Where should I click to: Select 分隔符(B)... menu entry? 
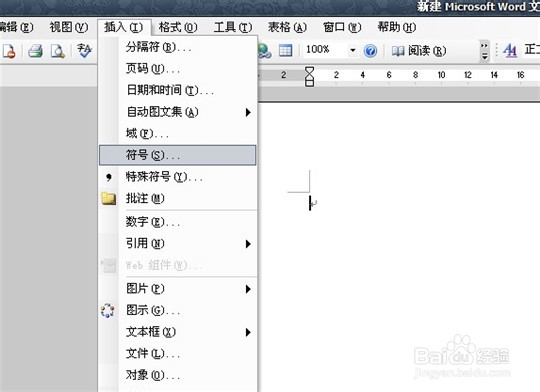pos(178,47)
